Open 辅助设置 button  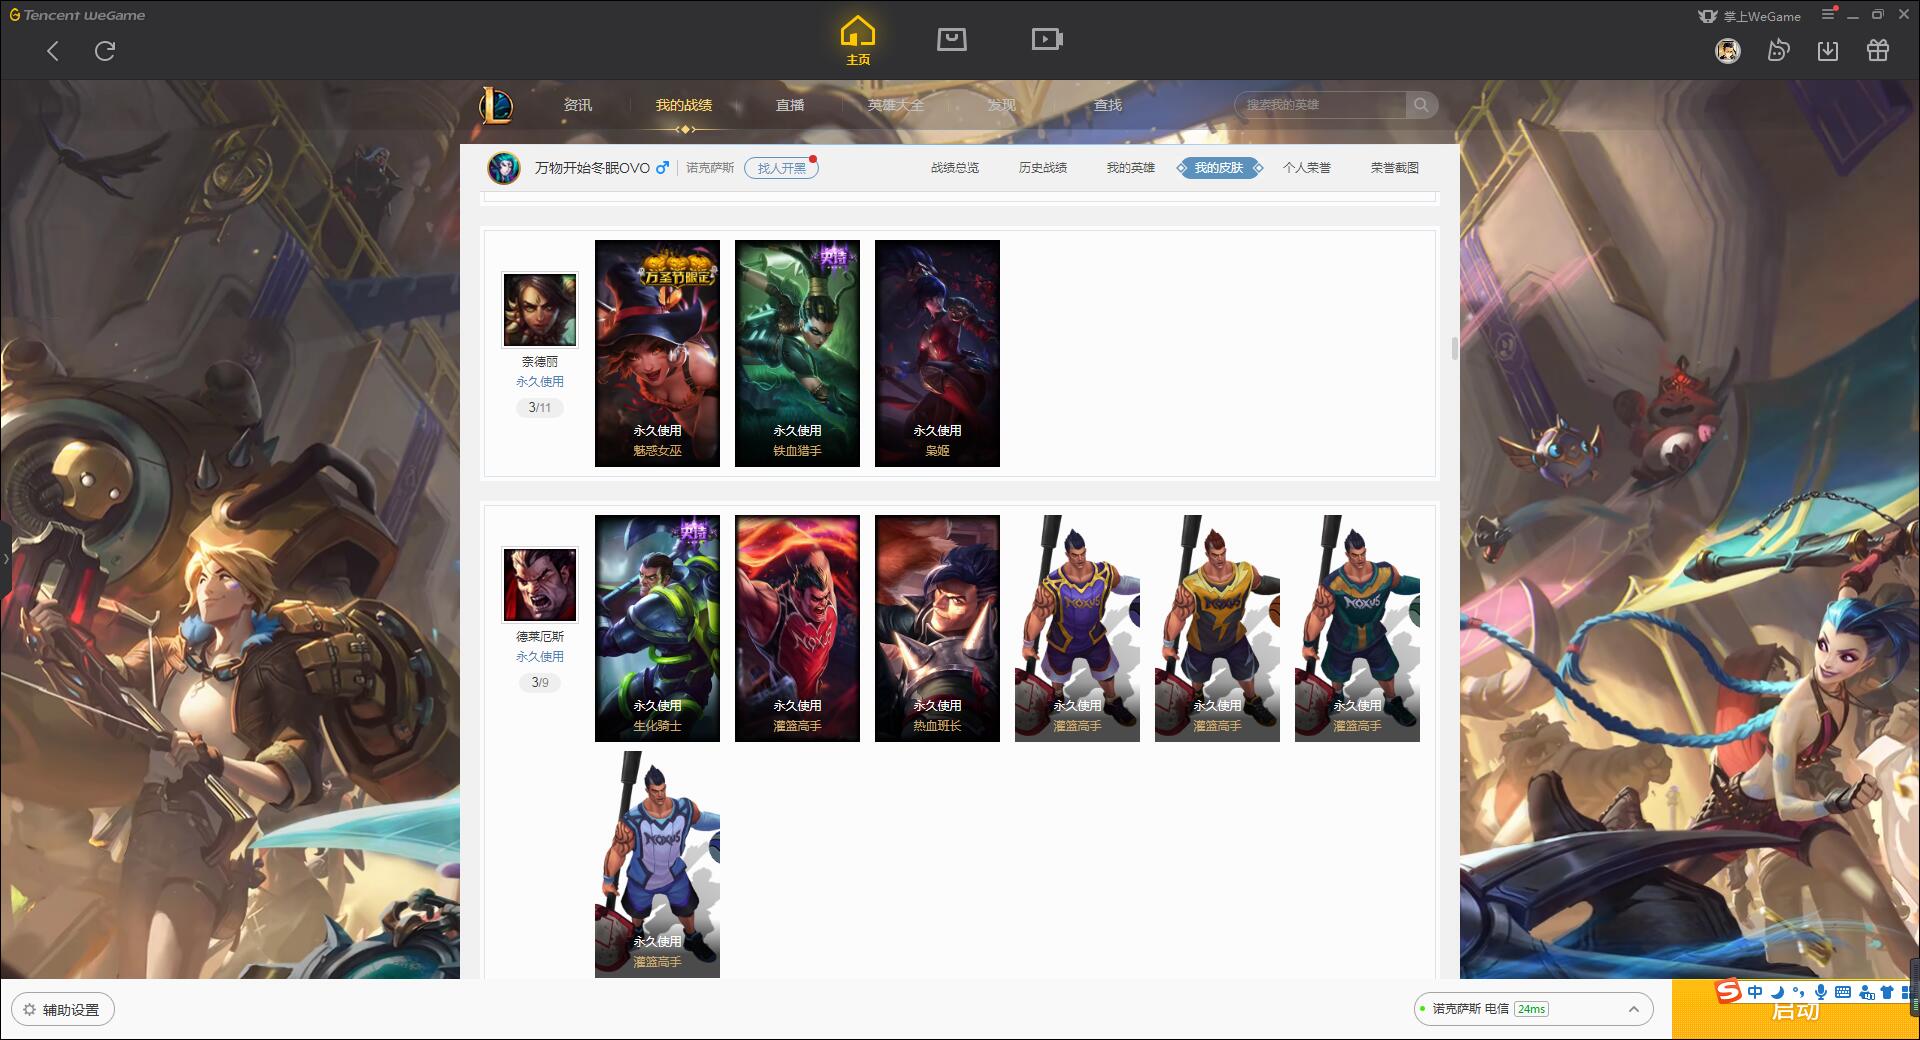point(63,1010)
